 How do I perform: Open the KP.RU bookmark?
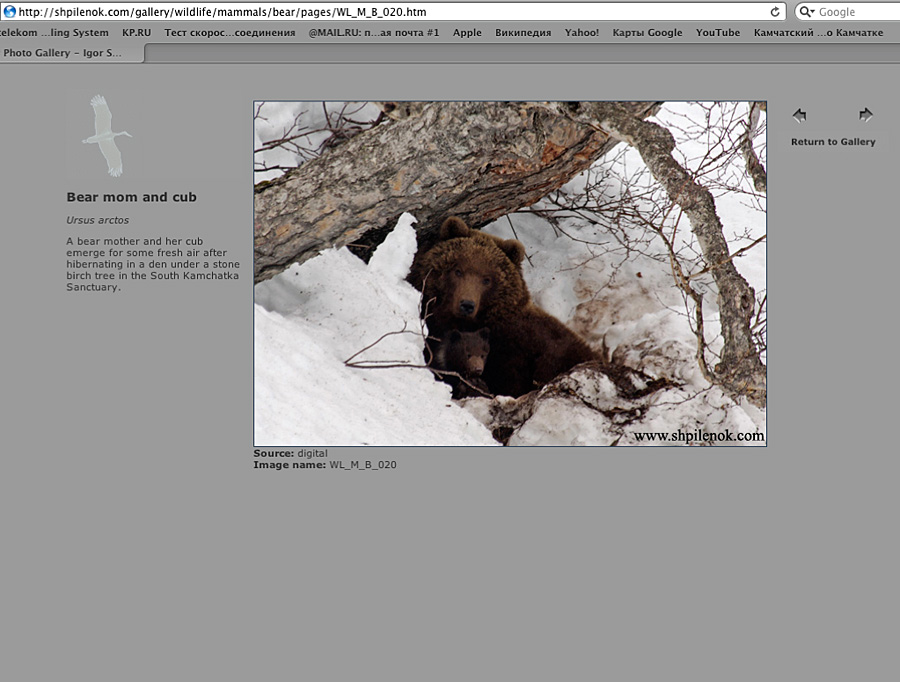pos(136,33)
